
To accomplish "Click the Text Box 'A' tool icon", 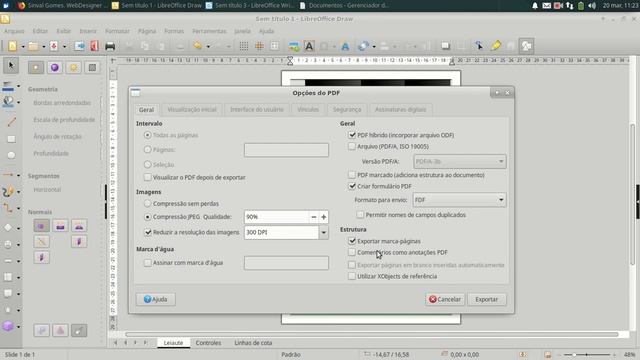I will click(309, 46).
